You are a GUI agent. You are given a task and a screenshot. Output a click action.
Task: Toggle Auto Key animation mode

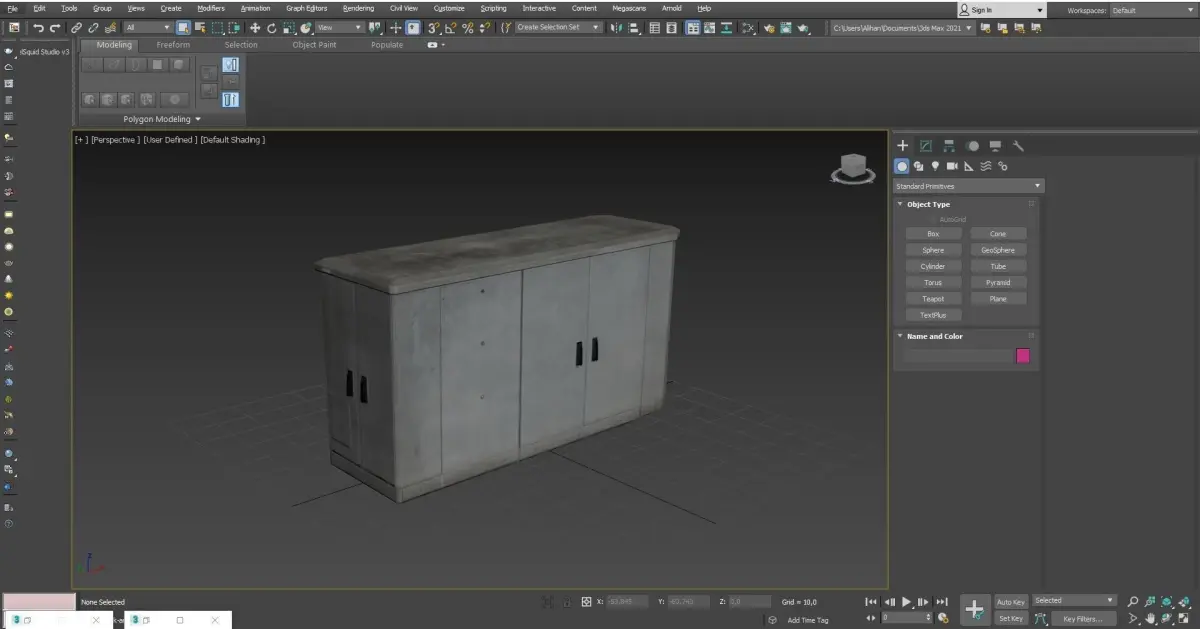(1011, 602)
